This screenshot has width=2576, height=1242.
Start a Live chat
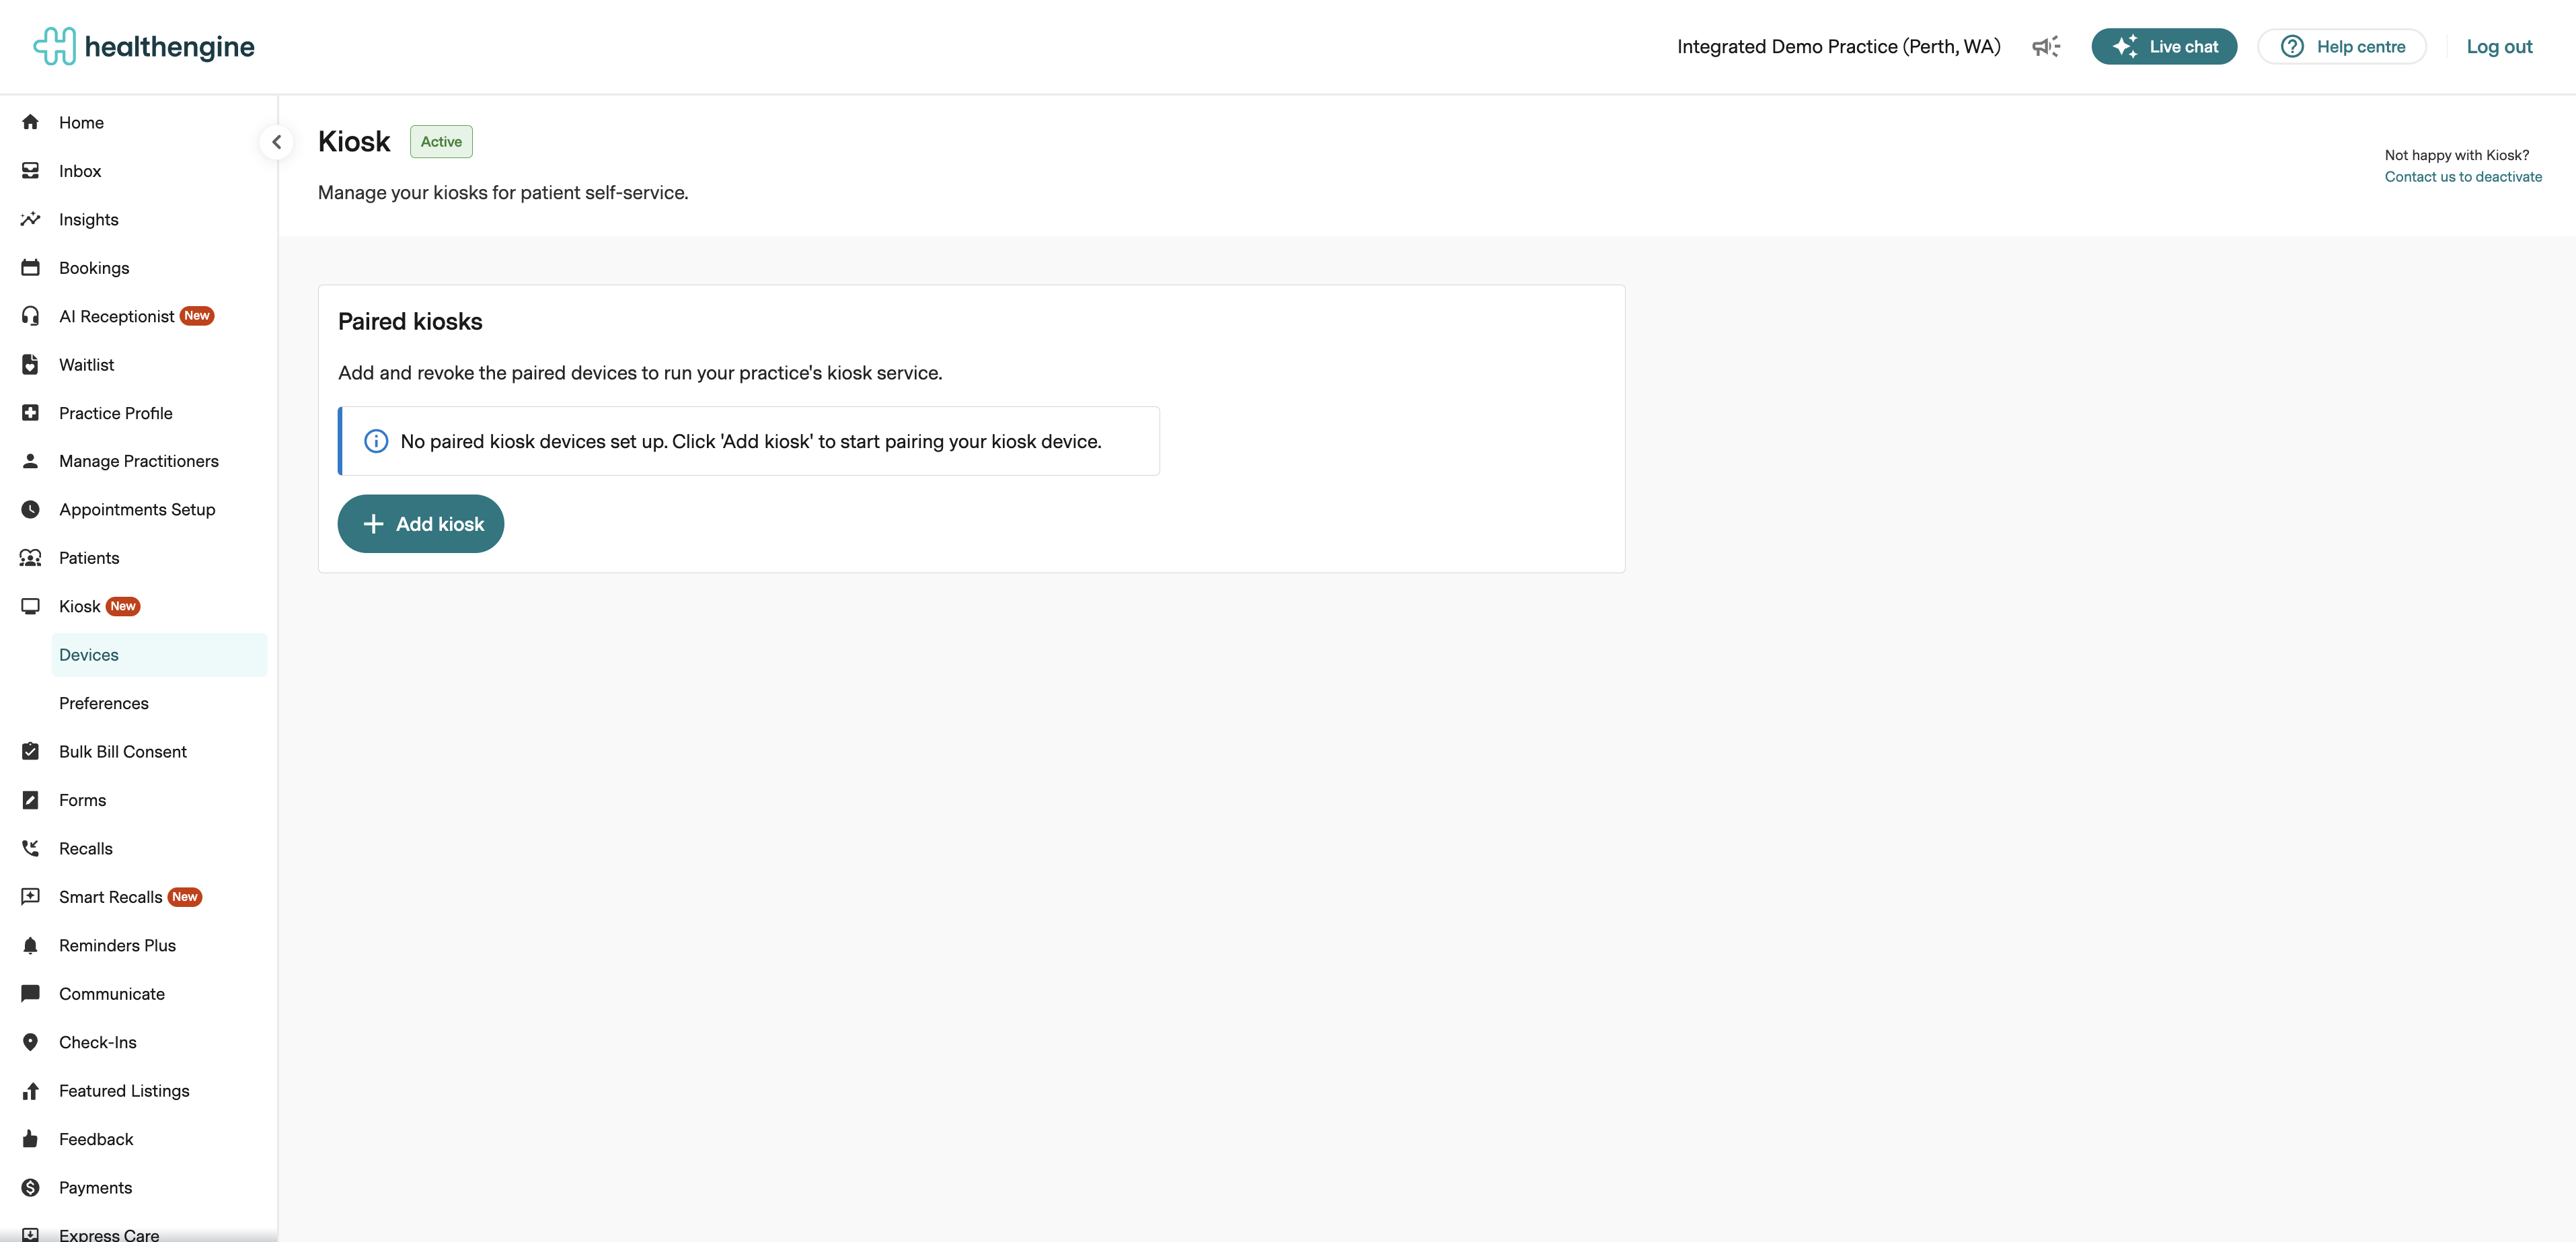click(2164, 46)
